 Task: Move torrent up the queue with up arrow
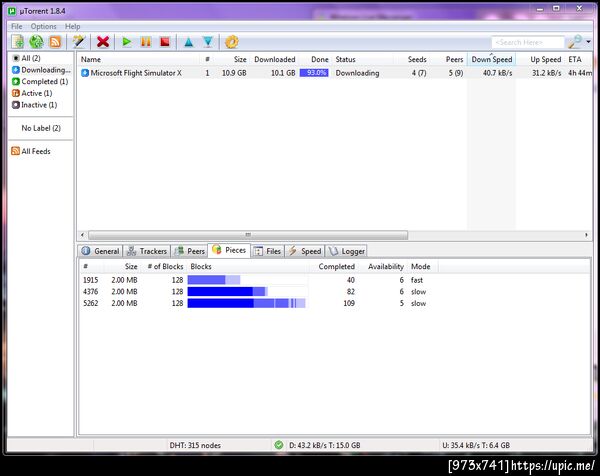[x=189, y=42]
